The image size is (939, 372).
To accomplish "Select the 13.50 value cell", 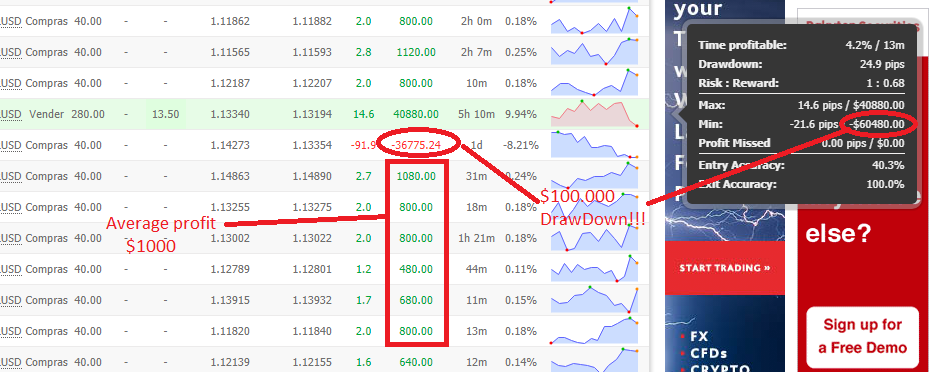I will [165, 114].
